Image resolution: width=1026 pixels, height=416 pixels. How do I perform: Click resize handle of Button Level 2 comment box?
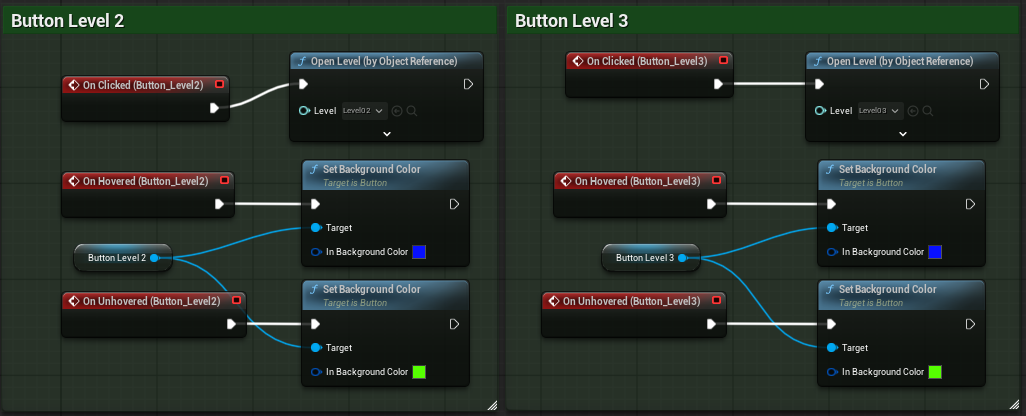tap(492, 406)
